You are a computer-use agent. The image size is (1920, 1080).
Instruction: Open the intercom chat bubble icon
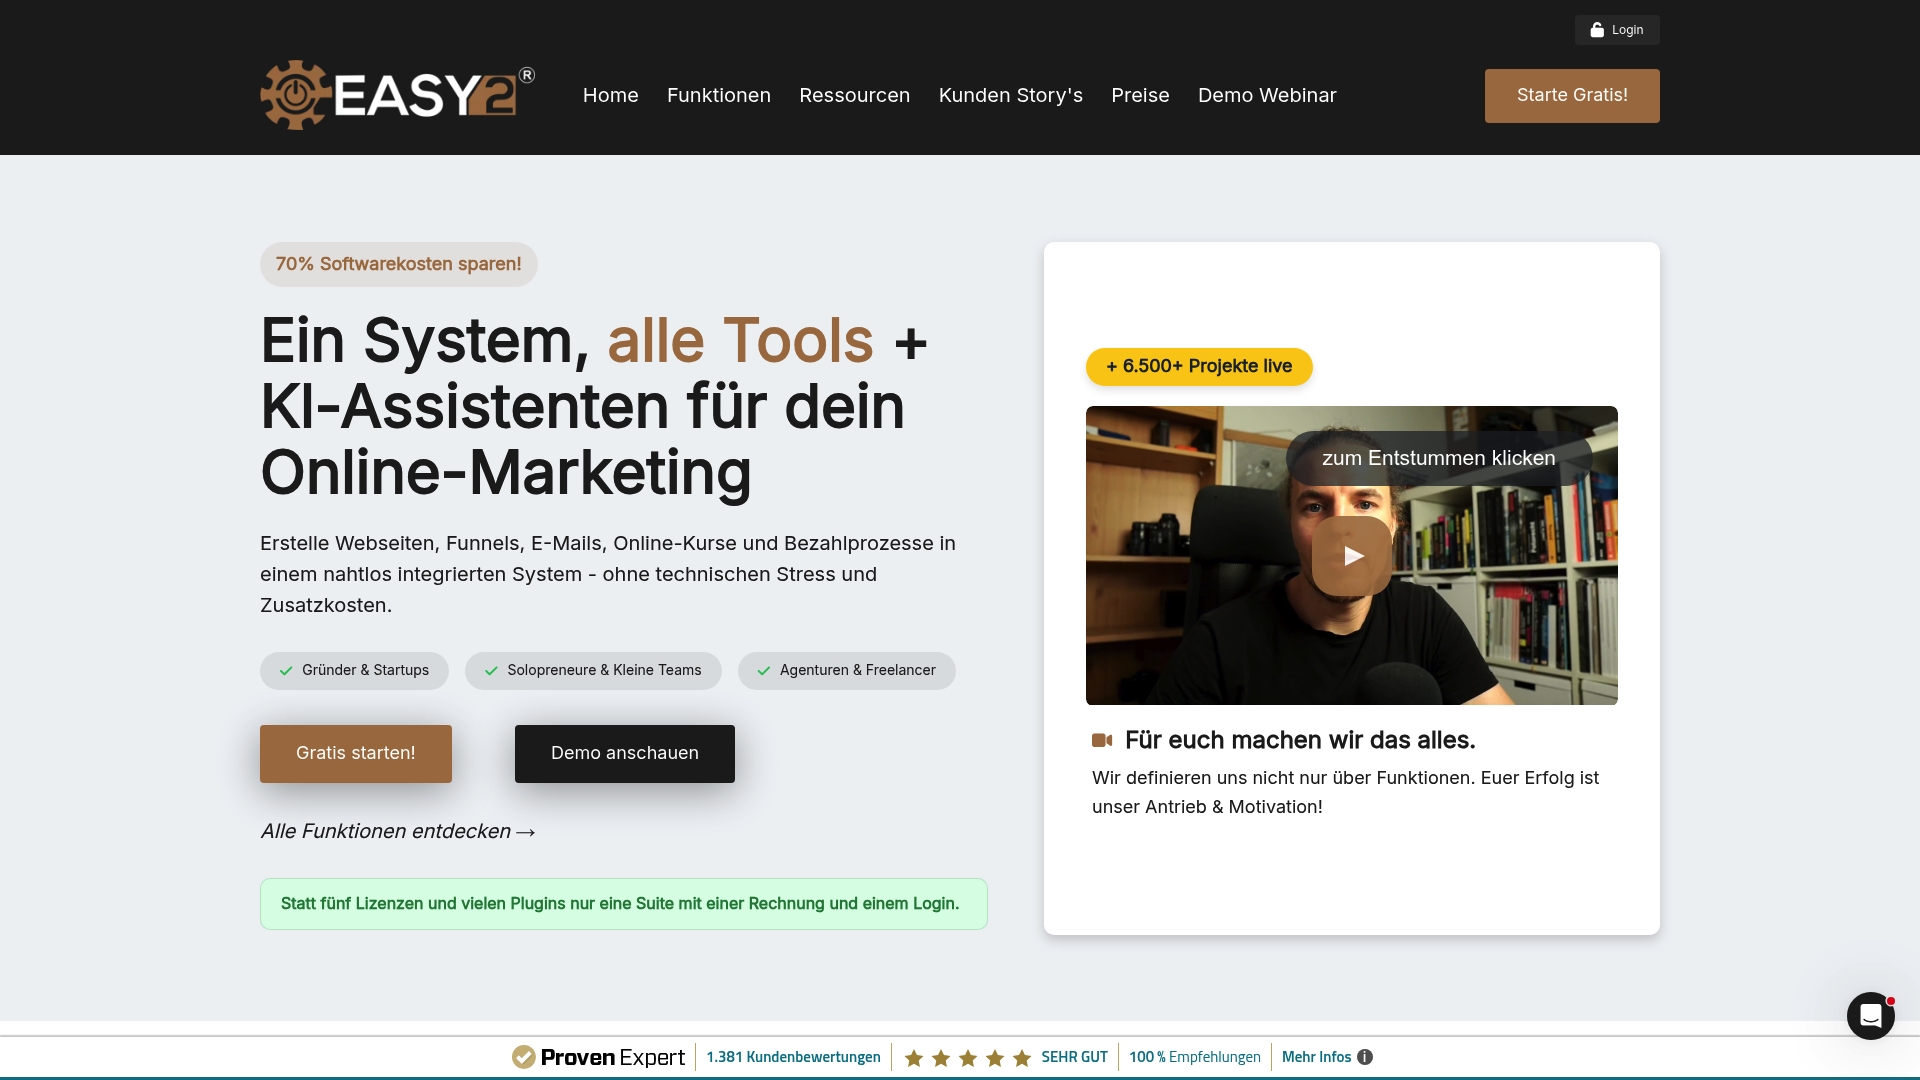(1871, 1015)
